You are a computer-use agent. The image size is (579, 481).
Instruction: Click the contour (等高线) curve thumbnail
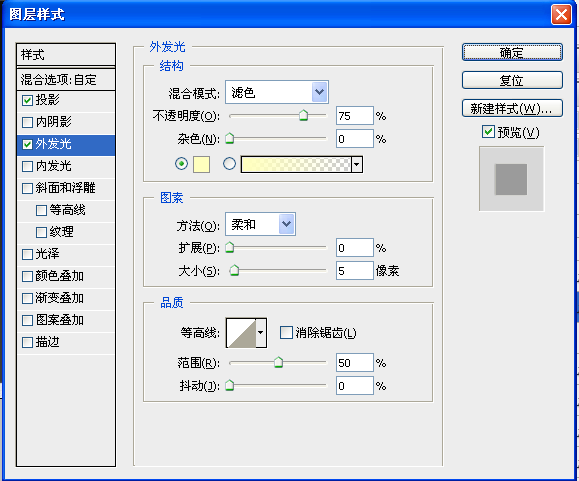coord(241,333)
